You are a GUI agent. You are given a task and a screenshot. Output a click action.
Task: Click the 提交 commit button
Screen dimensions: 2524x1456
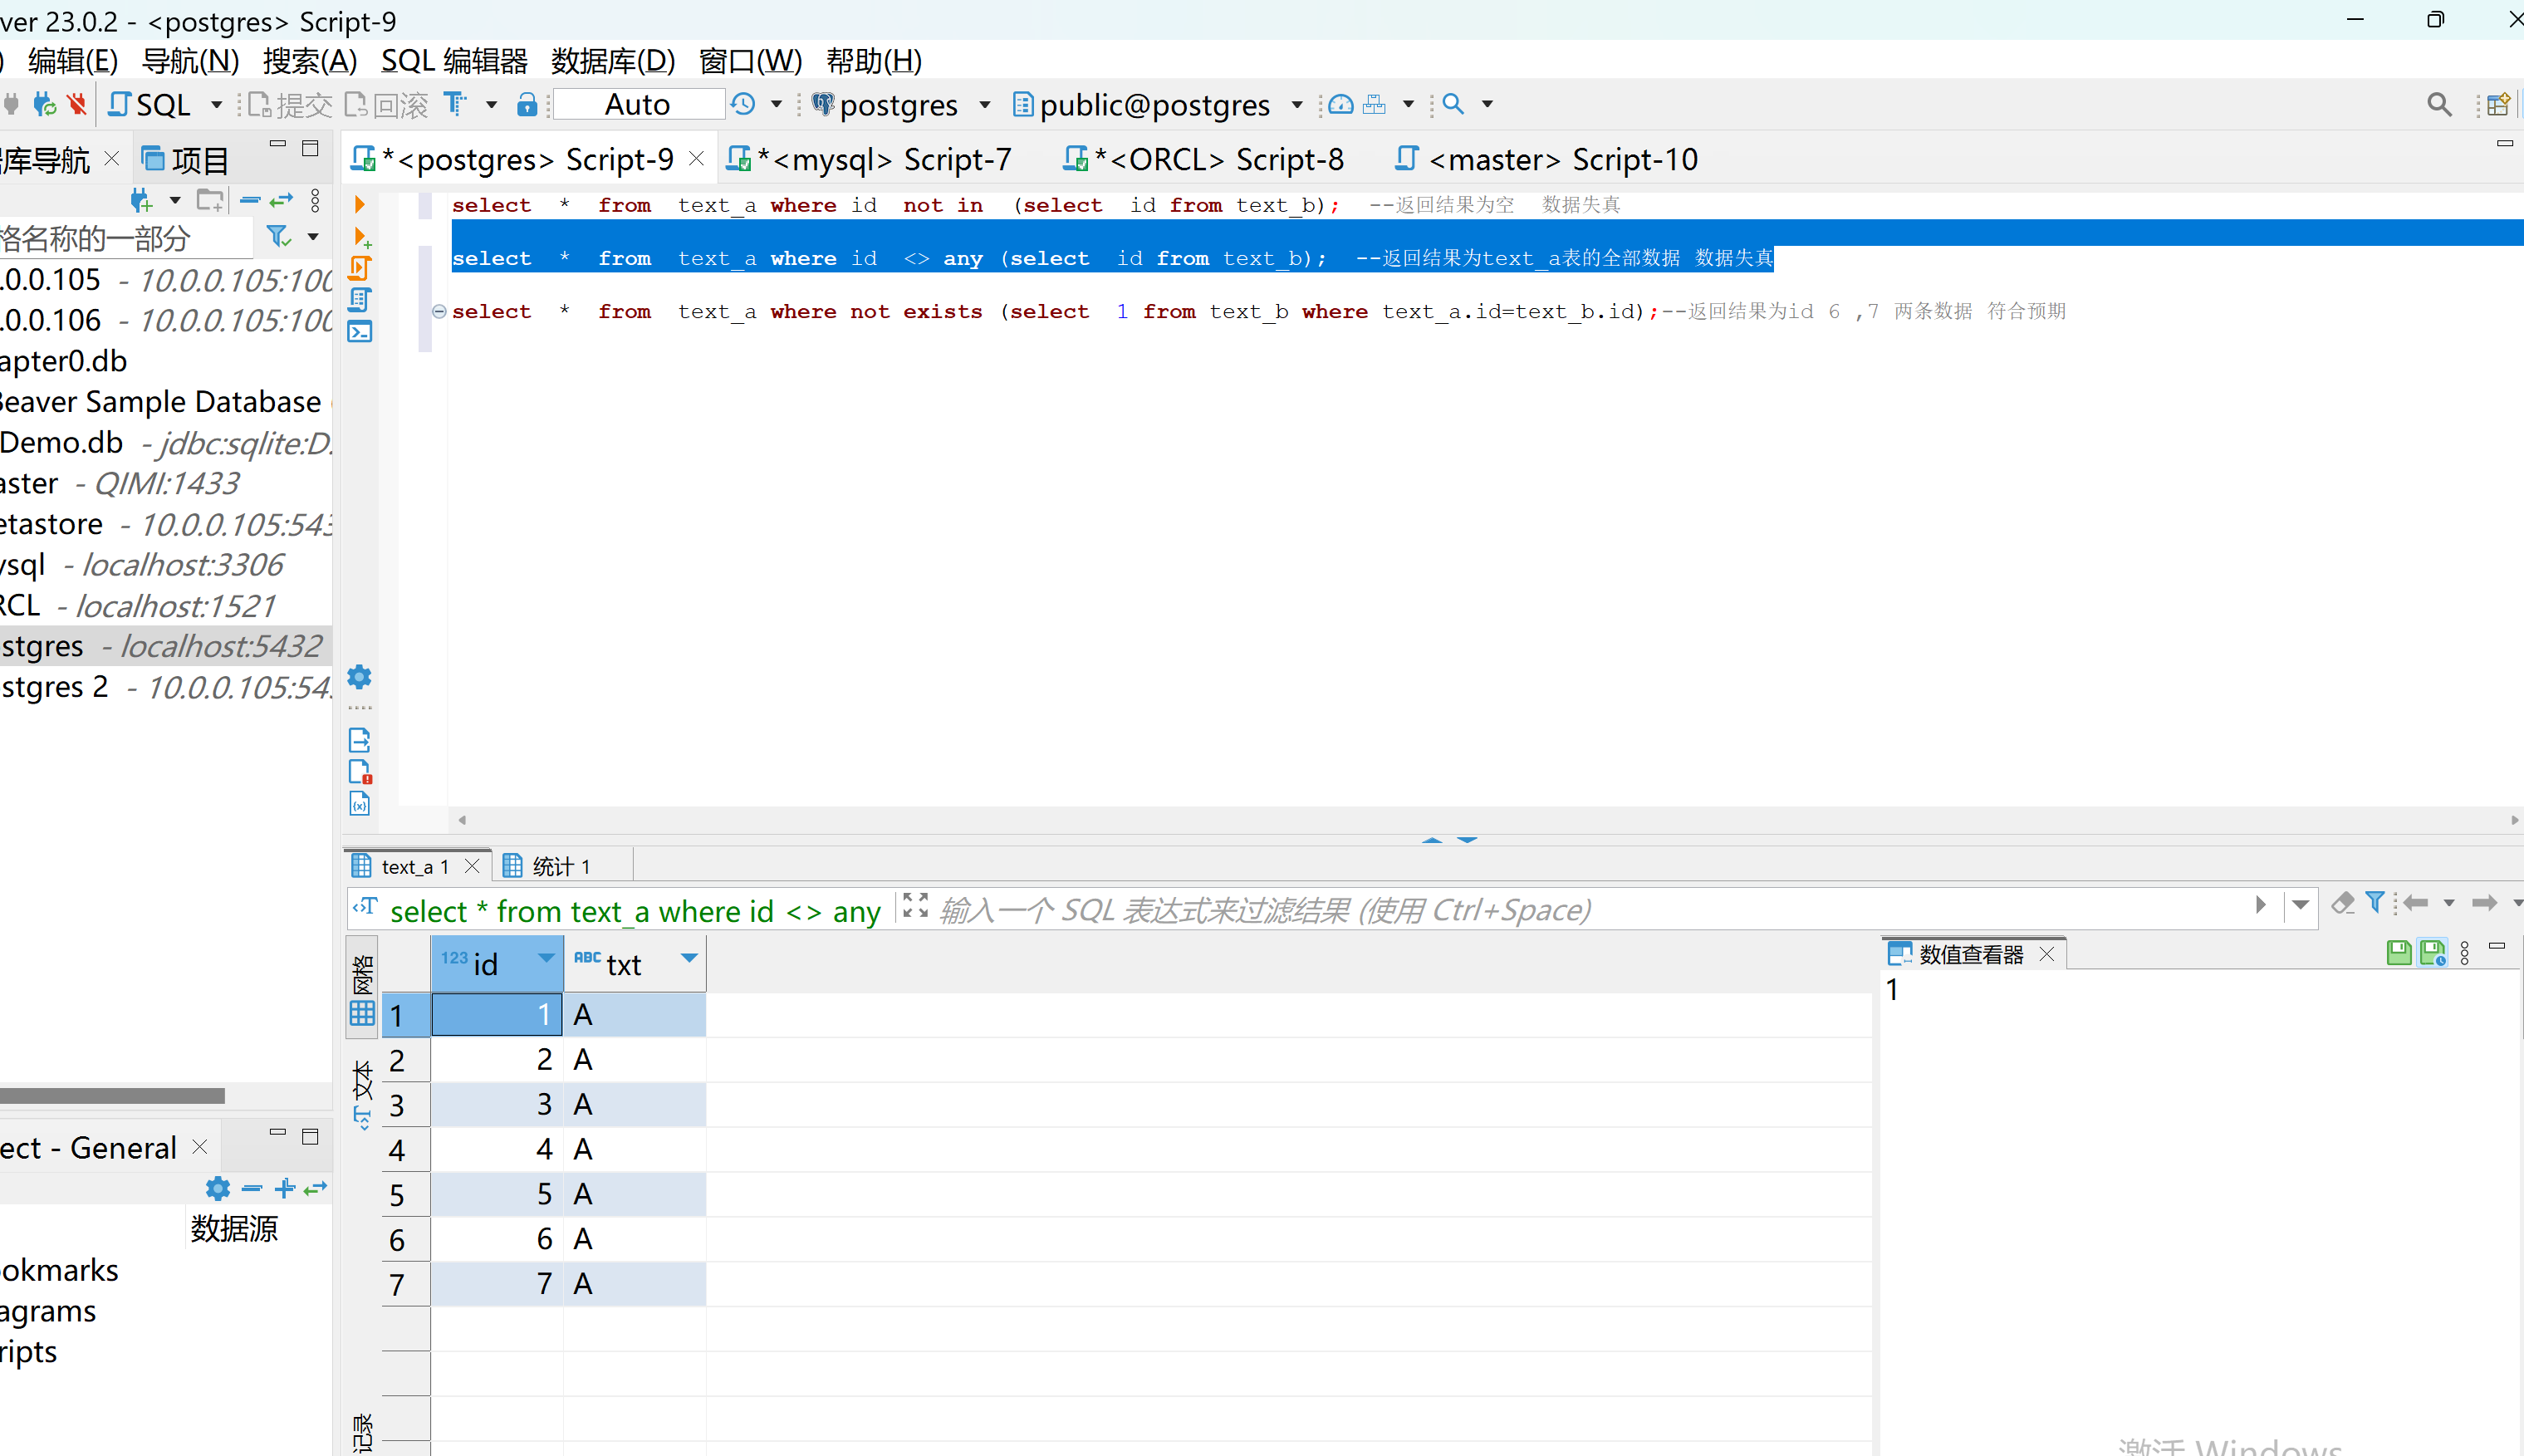click(x=290, y=105)
